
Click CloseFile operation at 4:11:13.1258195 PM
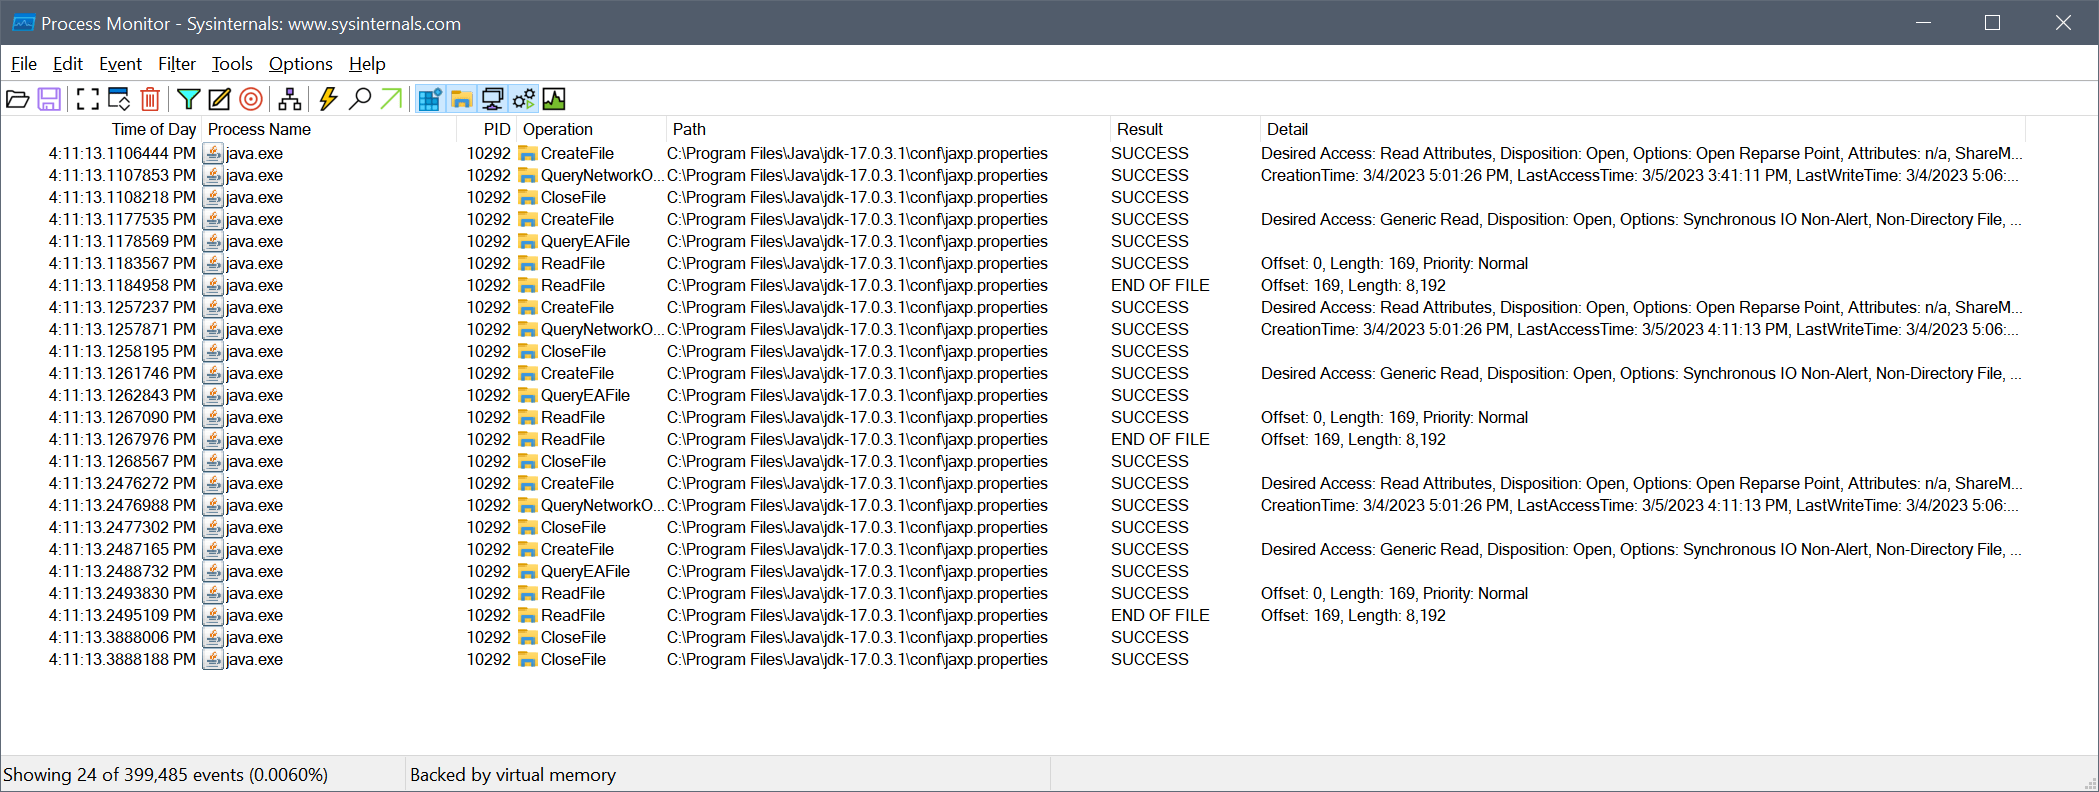tap(573, 351)
